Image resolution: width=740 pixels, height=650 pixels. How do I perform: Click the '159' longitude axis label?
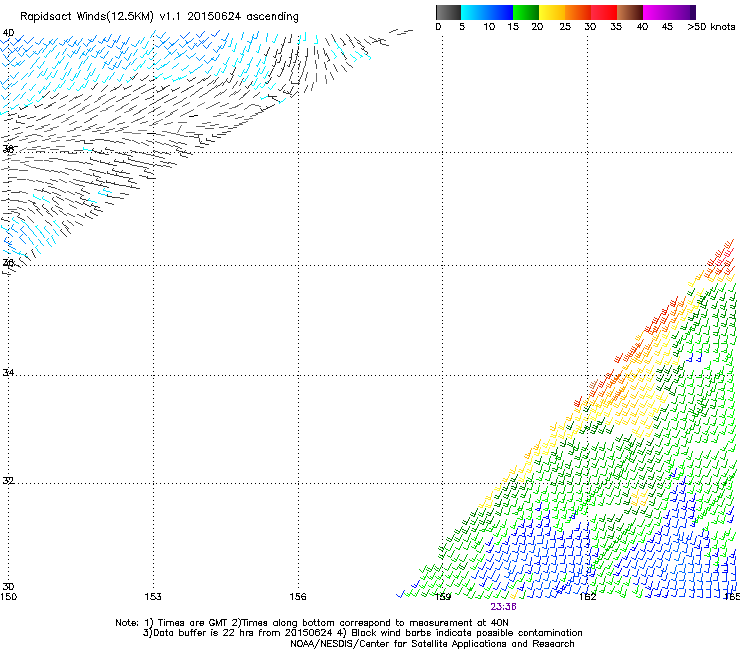443,597
